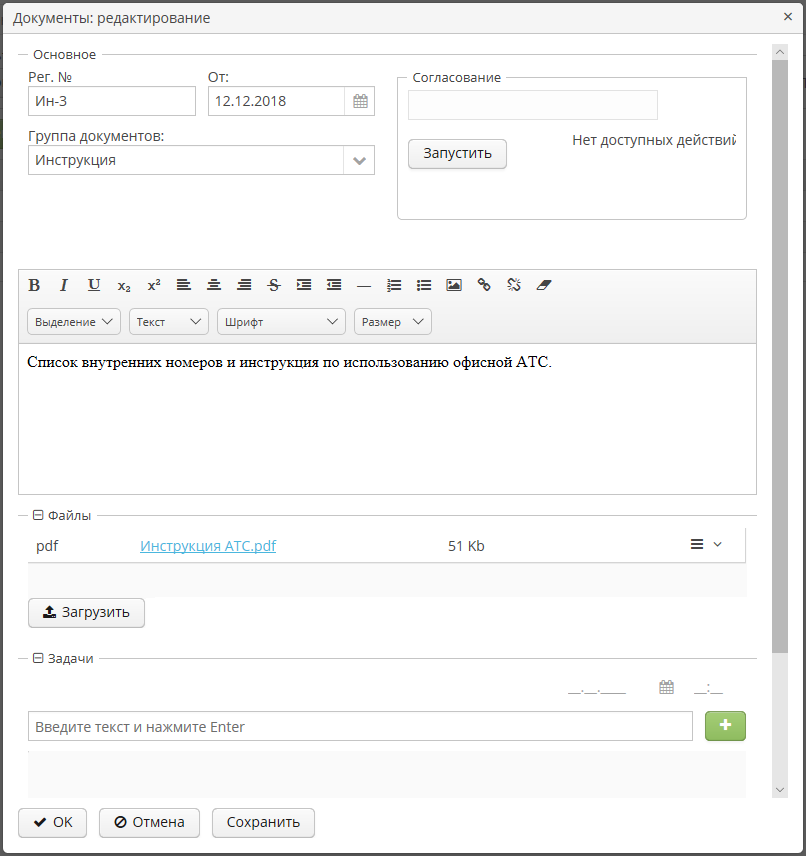806x856 pixels.
Task: Toggle underline formatting in the editor
Action: (94, 285)
